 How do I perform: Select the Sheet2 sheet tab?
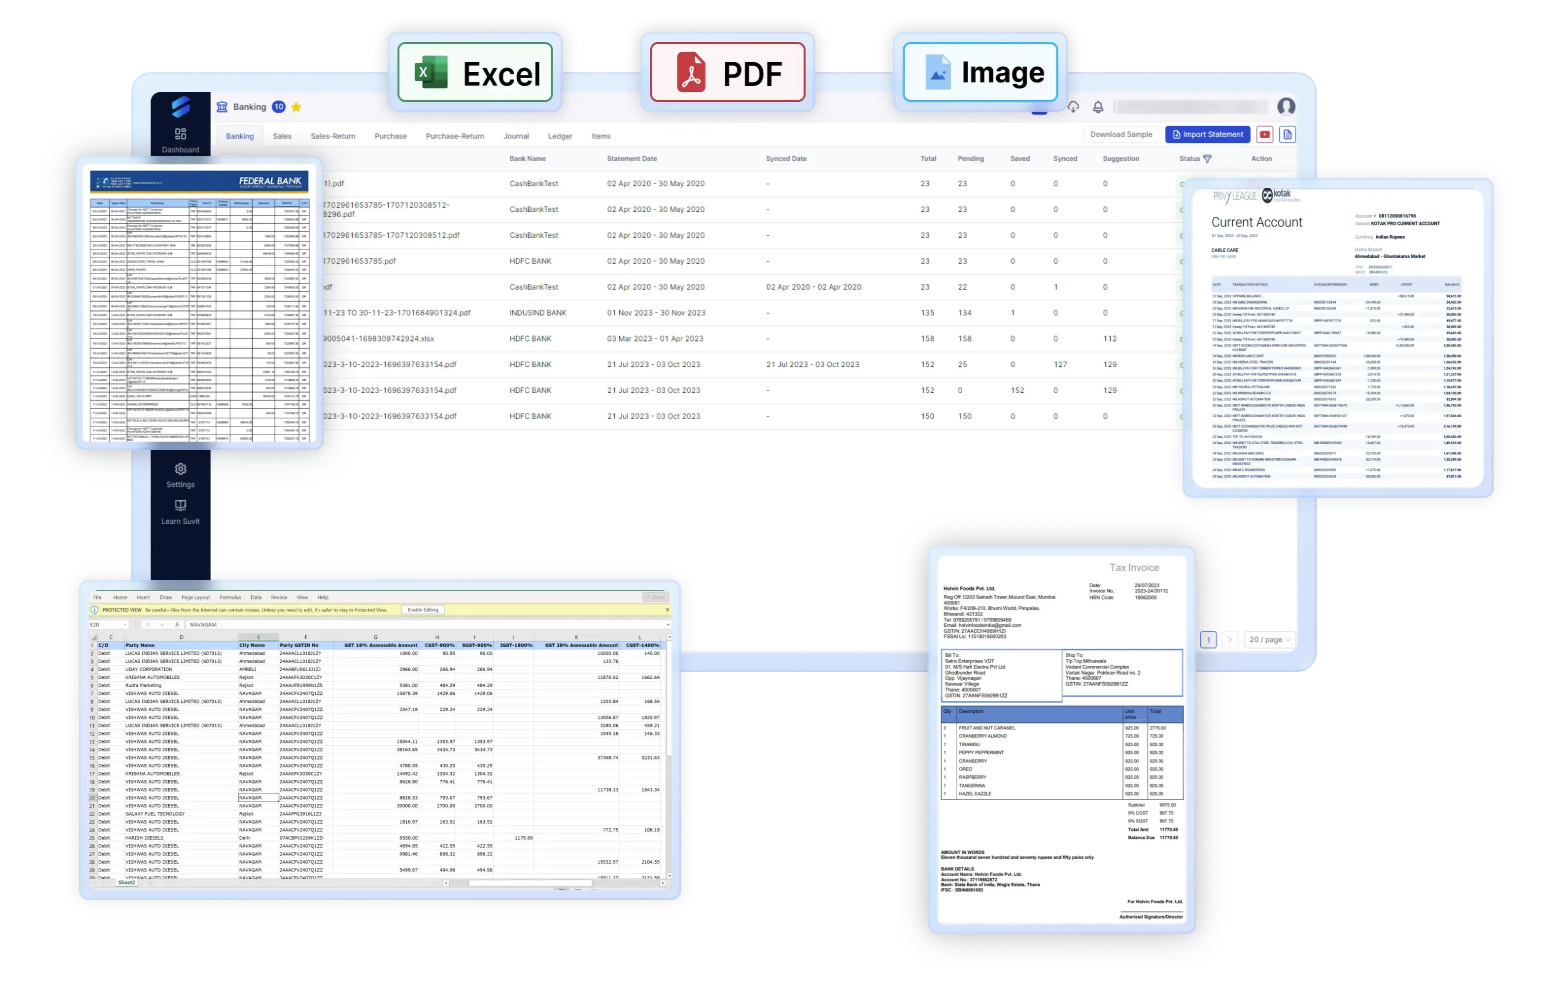(x=127, y=883)
